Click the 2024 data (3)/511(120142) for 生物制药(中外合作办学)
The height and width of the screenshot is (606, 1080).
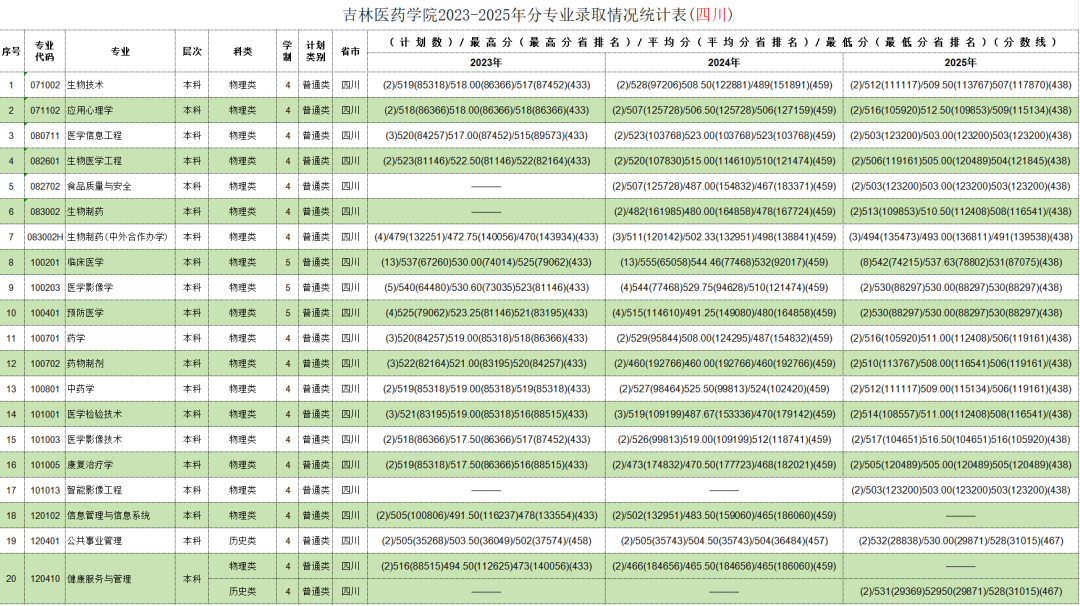point(724,237)
